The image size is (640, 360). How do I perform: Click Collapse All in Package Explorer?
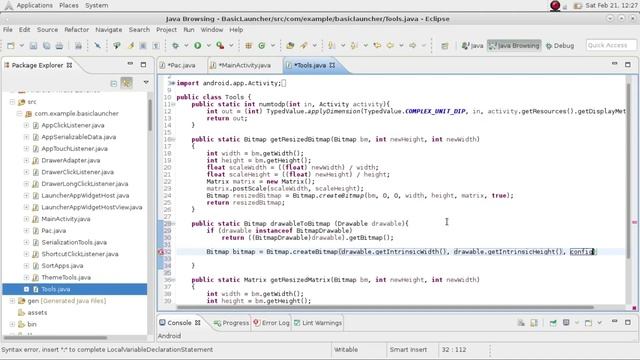pos(114,83)
